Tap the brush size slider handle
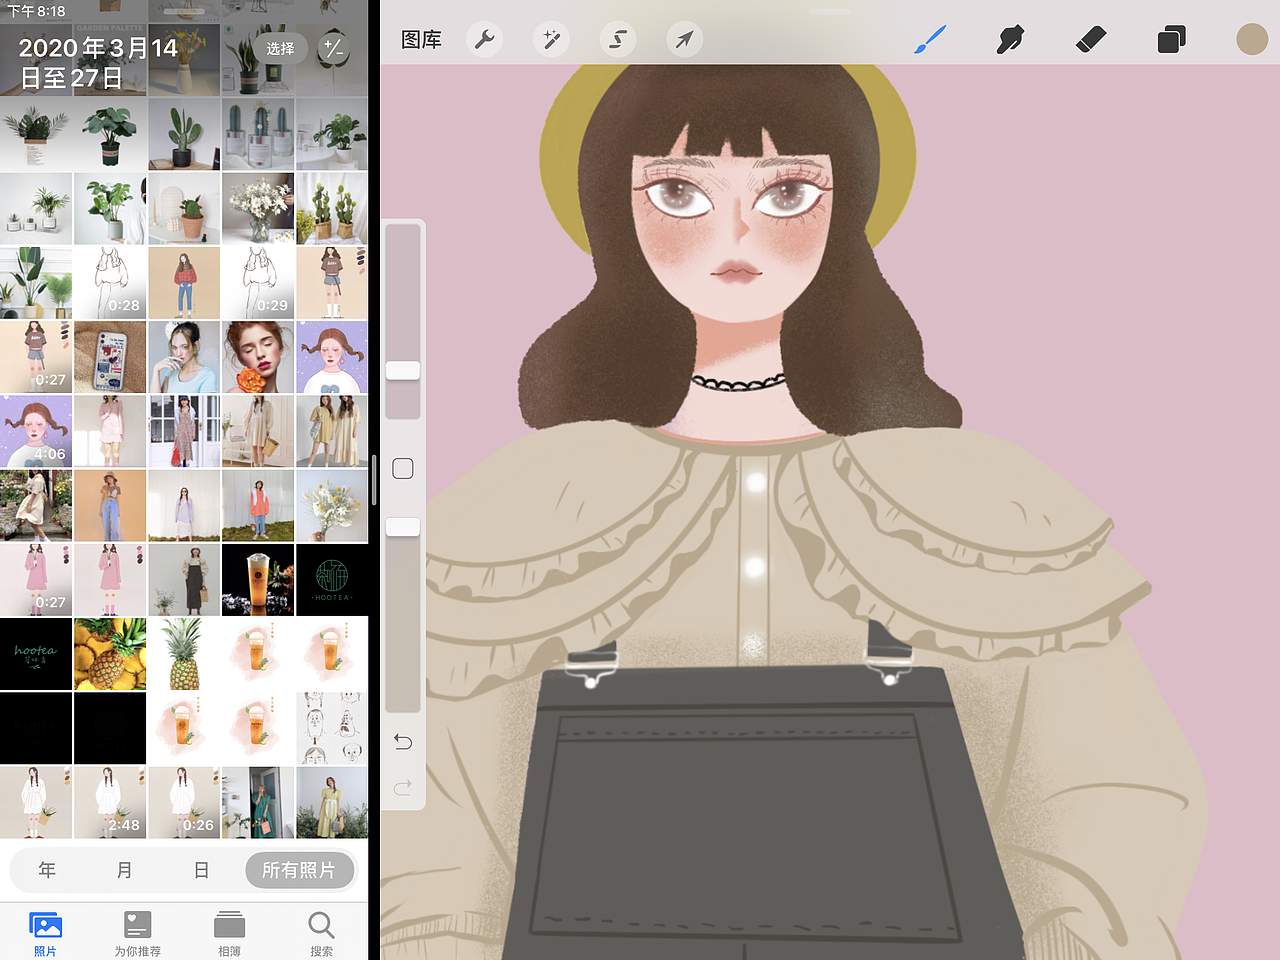Viewport: 1280px width, 960px height. (403, 370)
